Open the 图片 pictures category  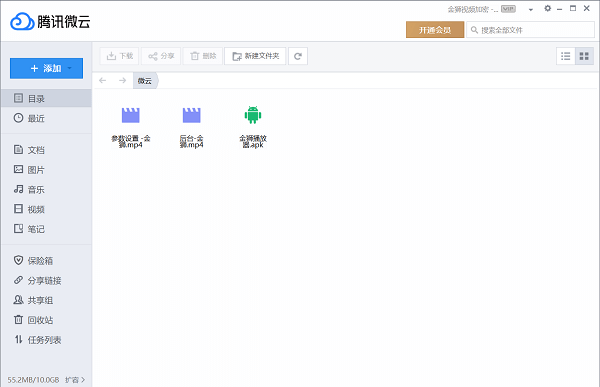click(46, 170)
